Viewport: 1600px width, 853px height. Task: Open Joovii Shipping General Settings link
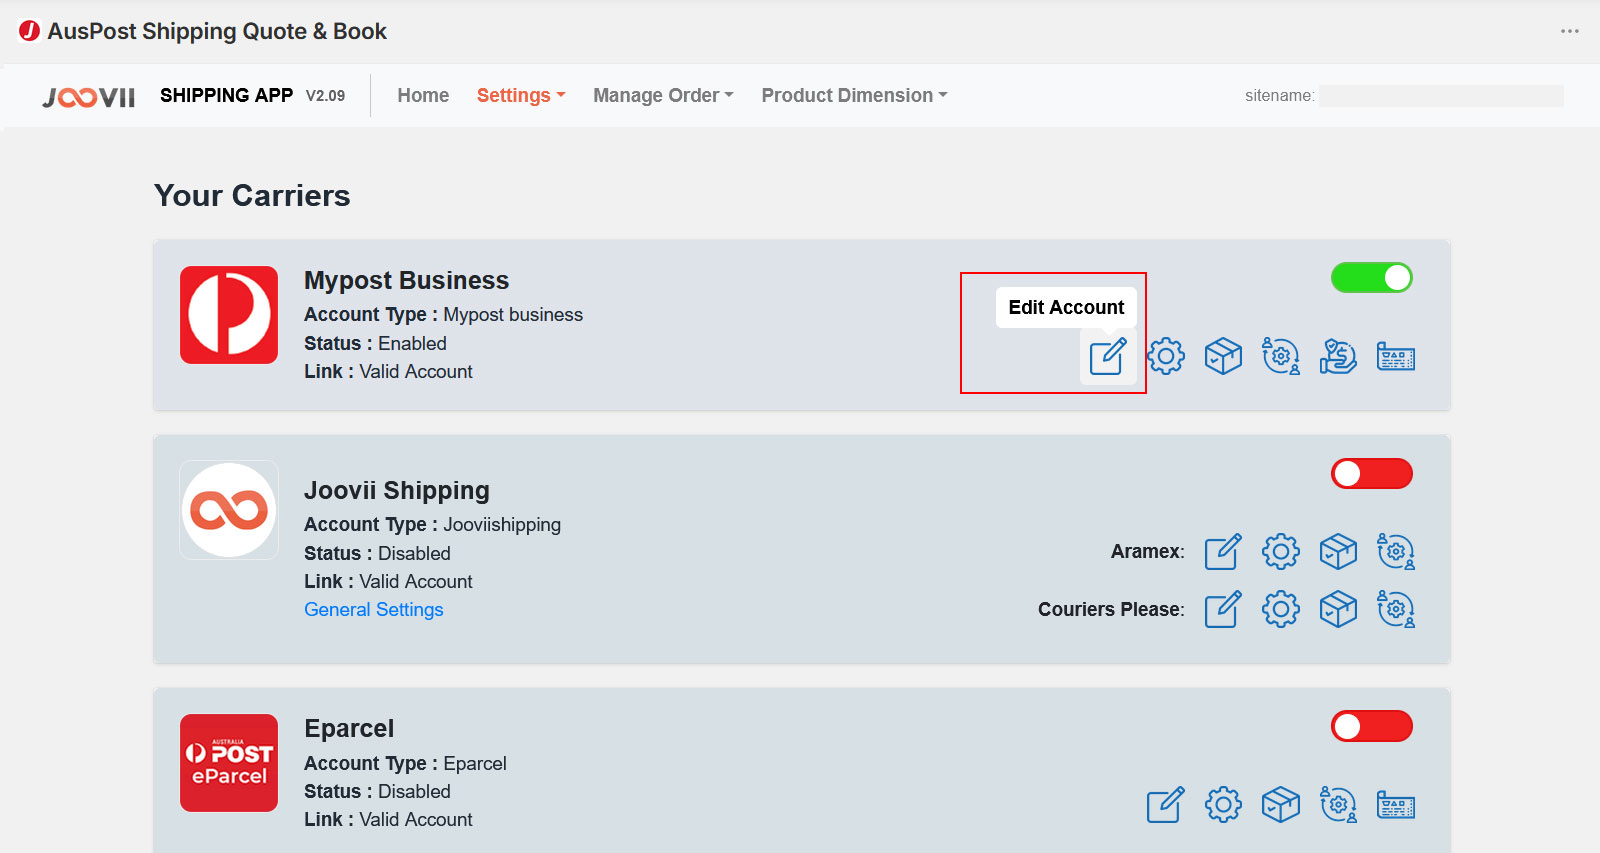tap(374, 609)
